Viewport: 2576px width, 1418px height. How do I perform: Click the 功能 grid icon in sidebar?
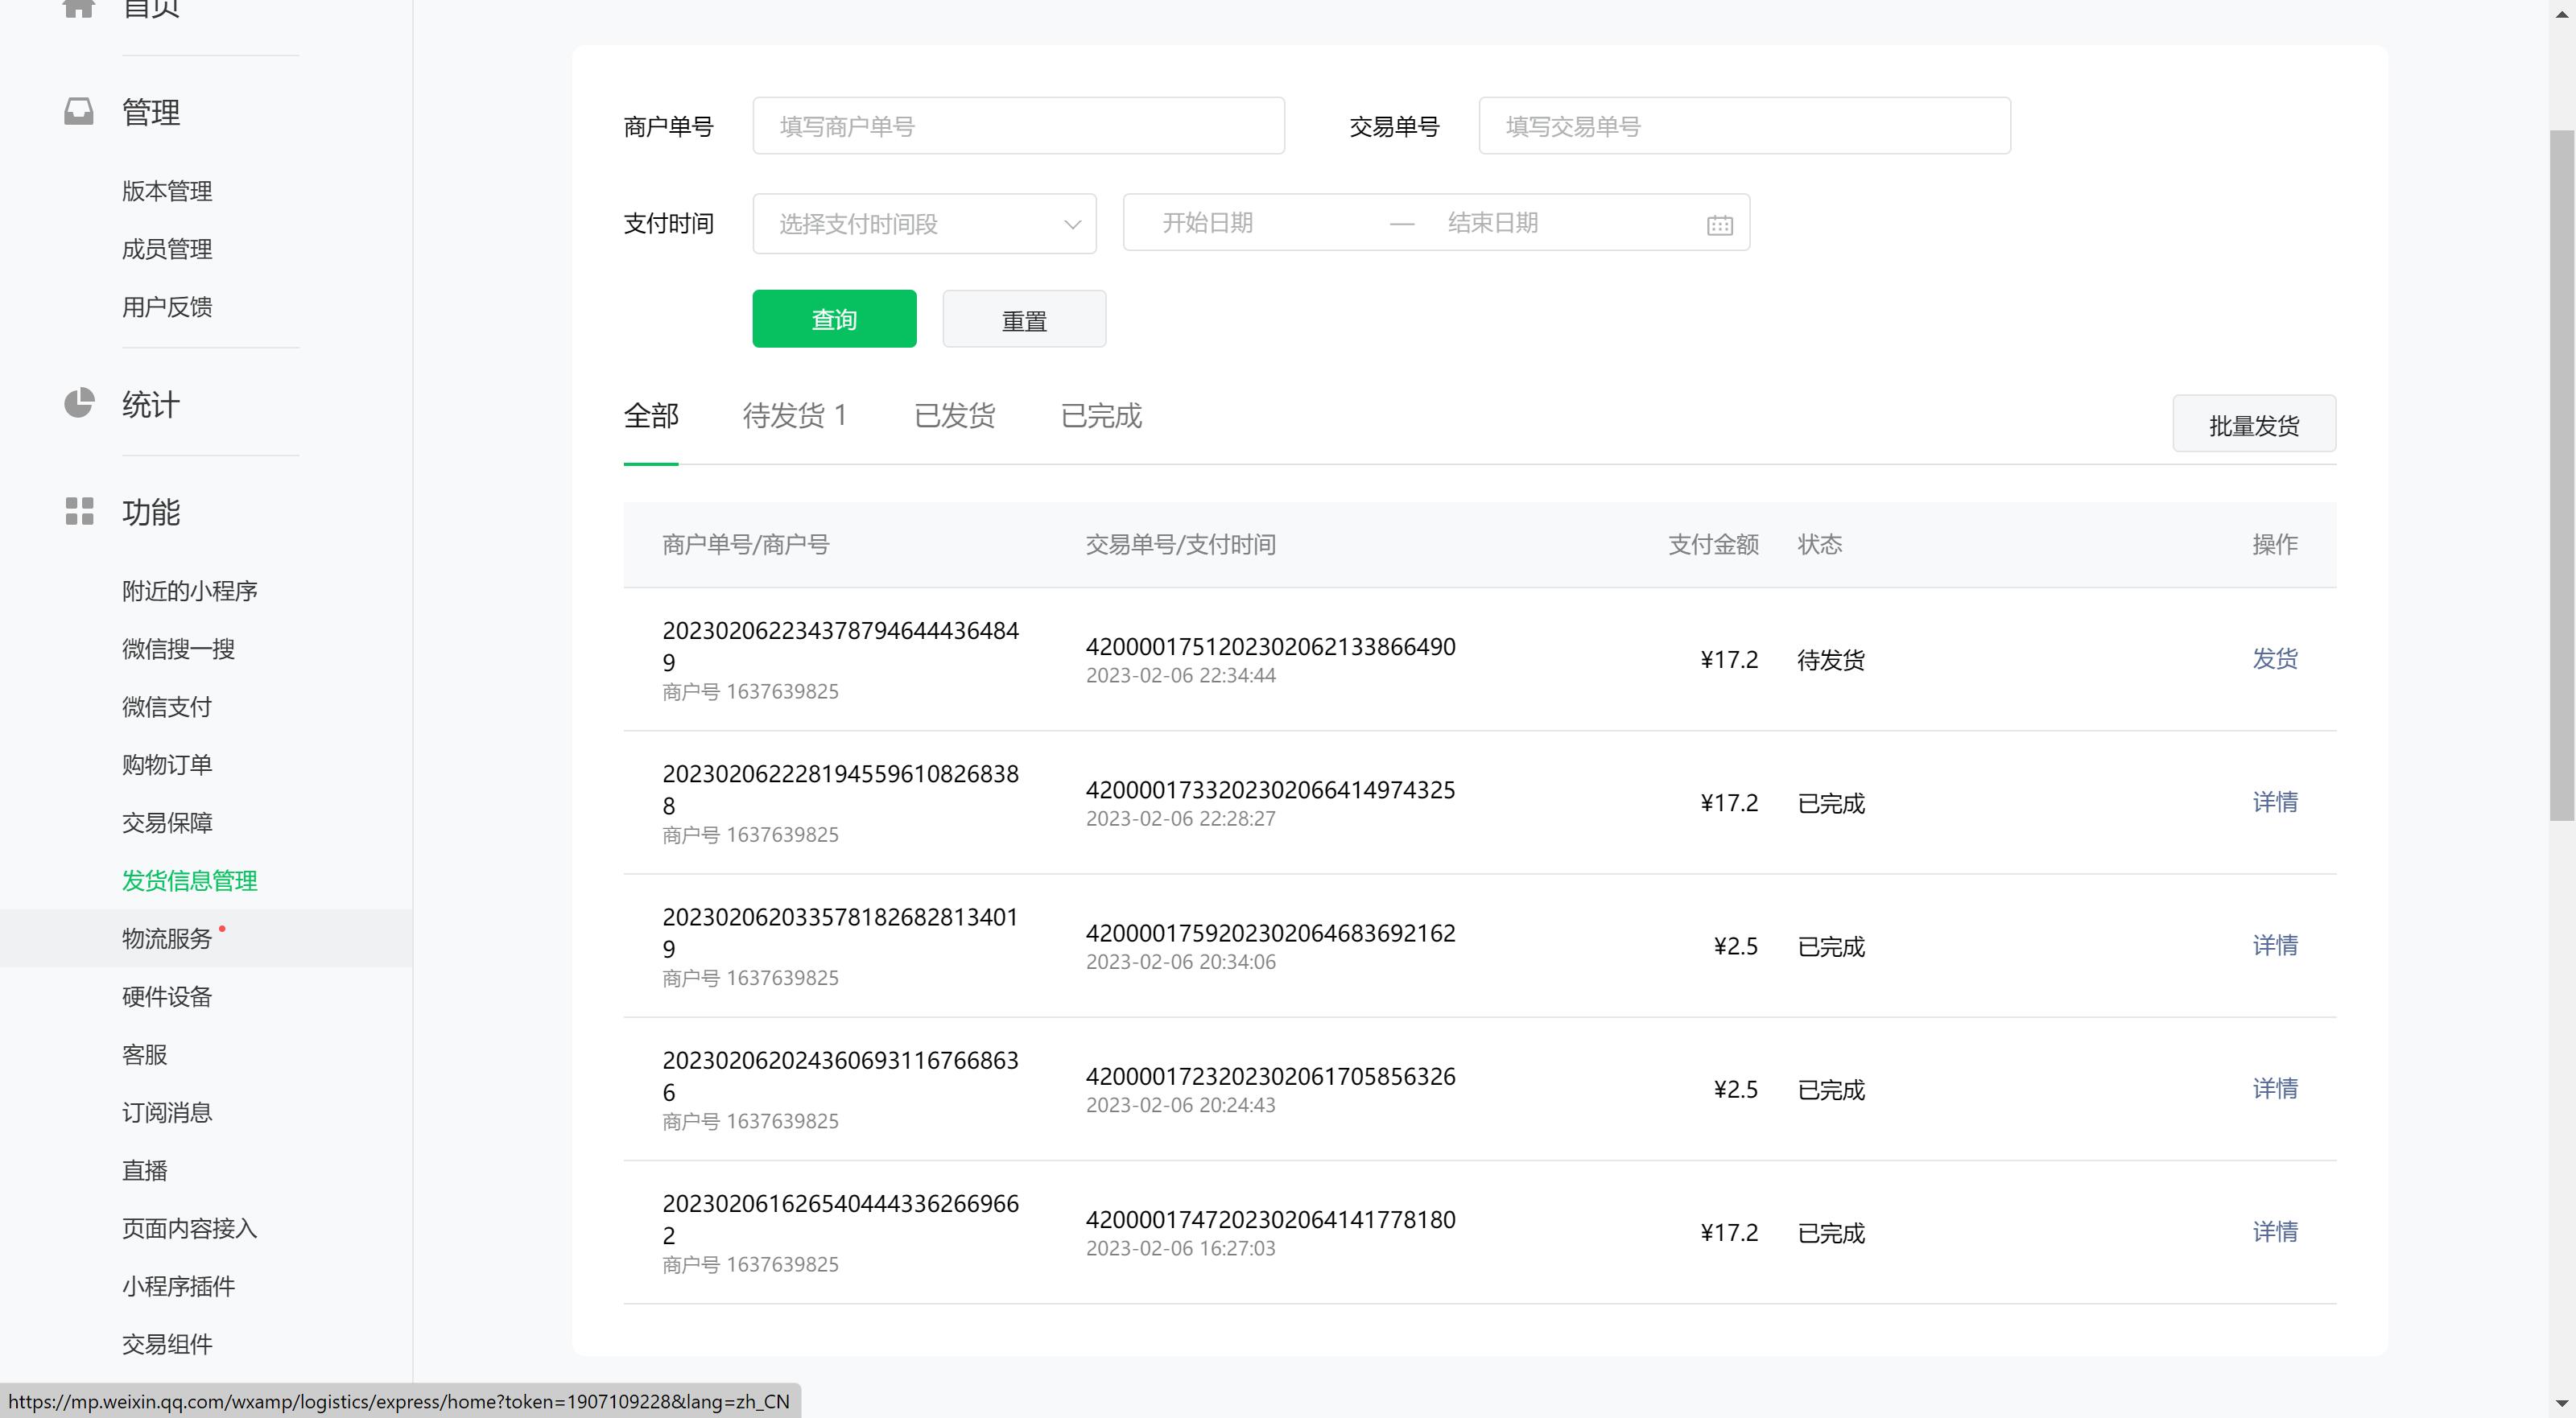(79, 511)
